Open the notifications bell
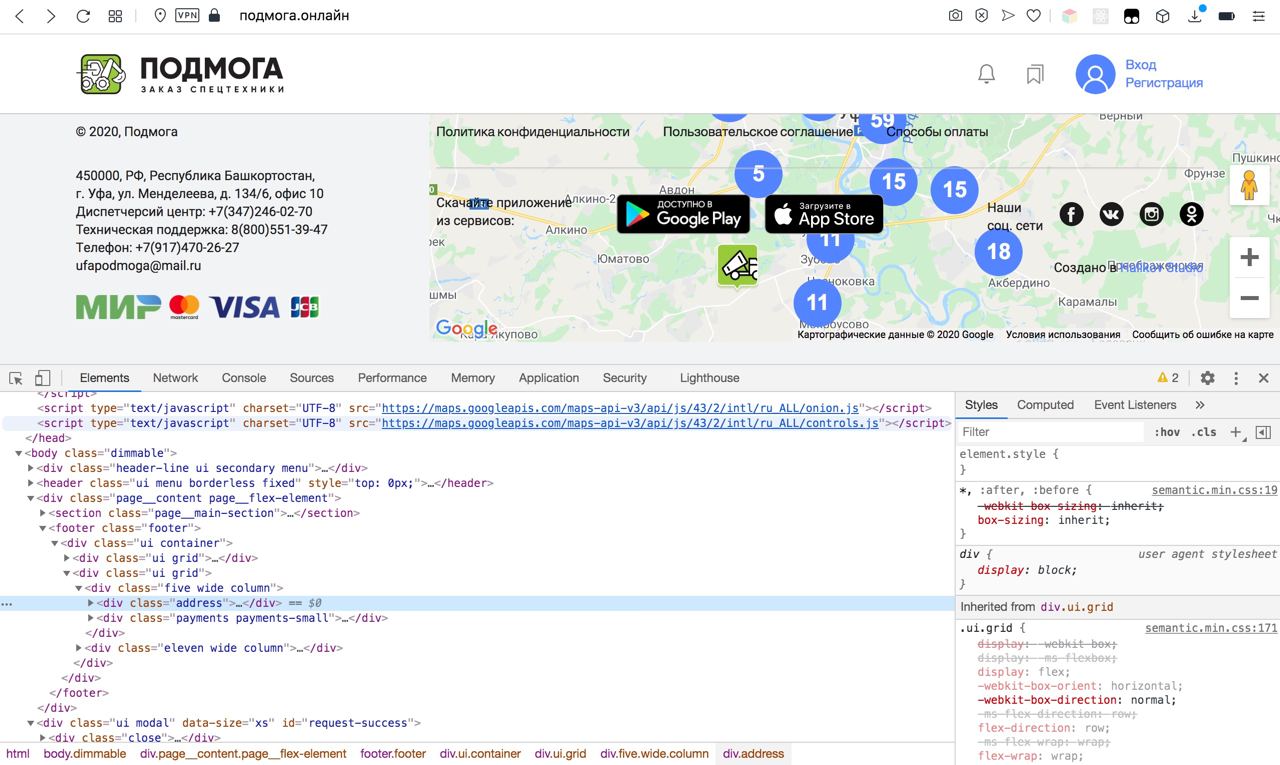This screenshot has height=765, width=1280. [x=986, y=74]
